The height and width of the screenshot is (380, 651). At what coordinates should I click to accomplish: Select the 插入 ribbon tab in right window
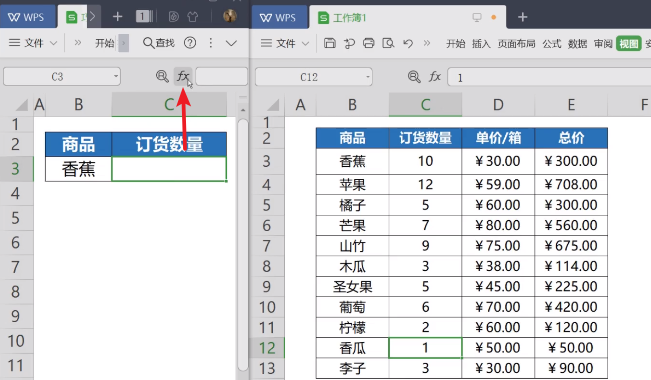click(481, 44)
